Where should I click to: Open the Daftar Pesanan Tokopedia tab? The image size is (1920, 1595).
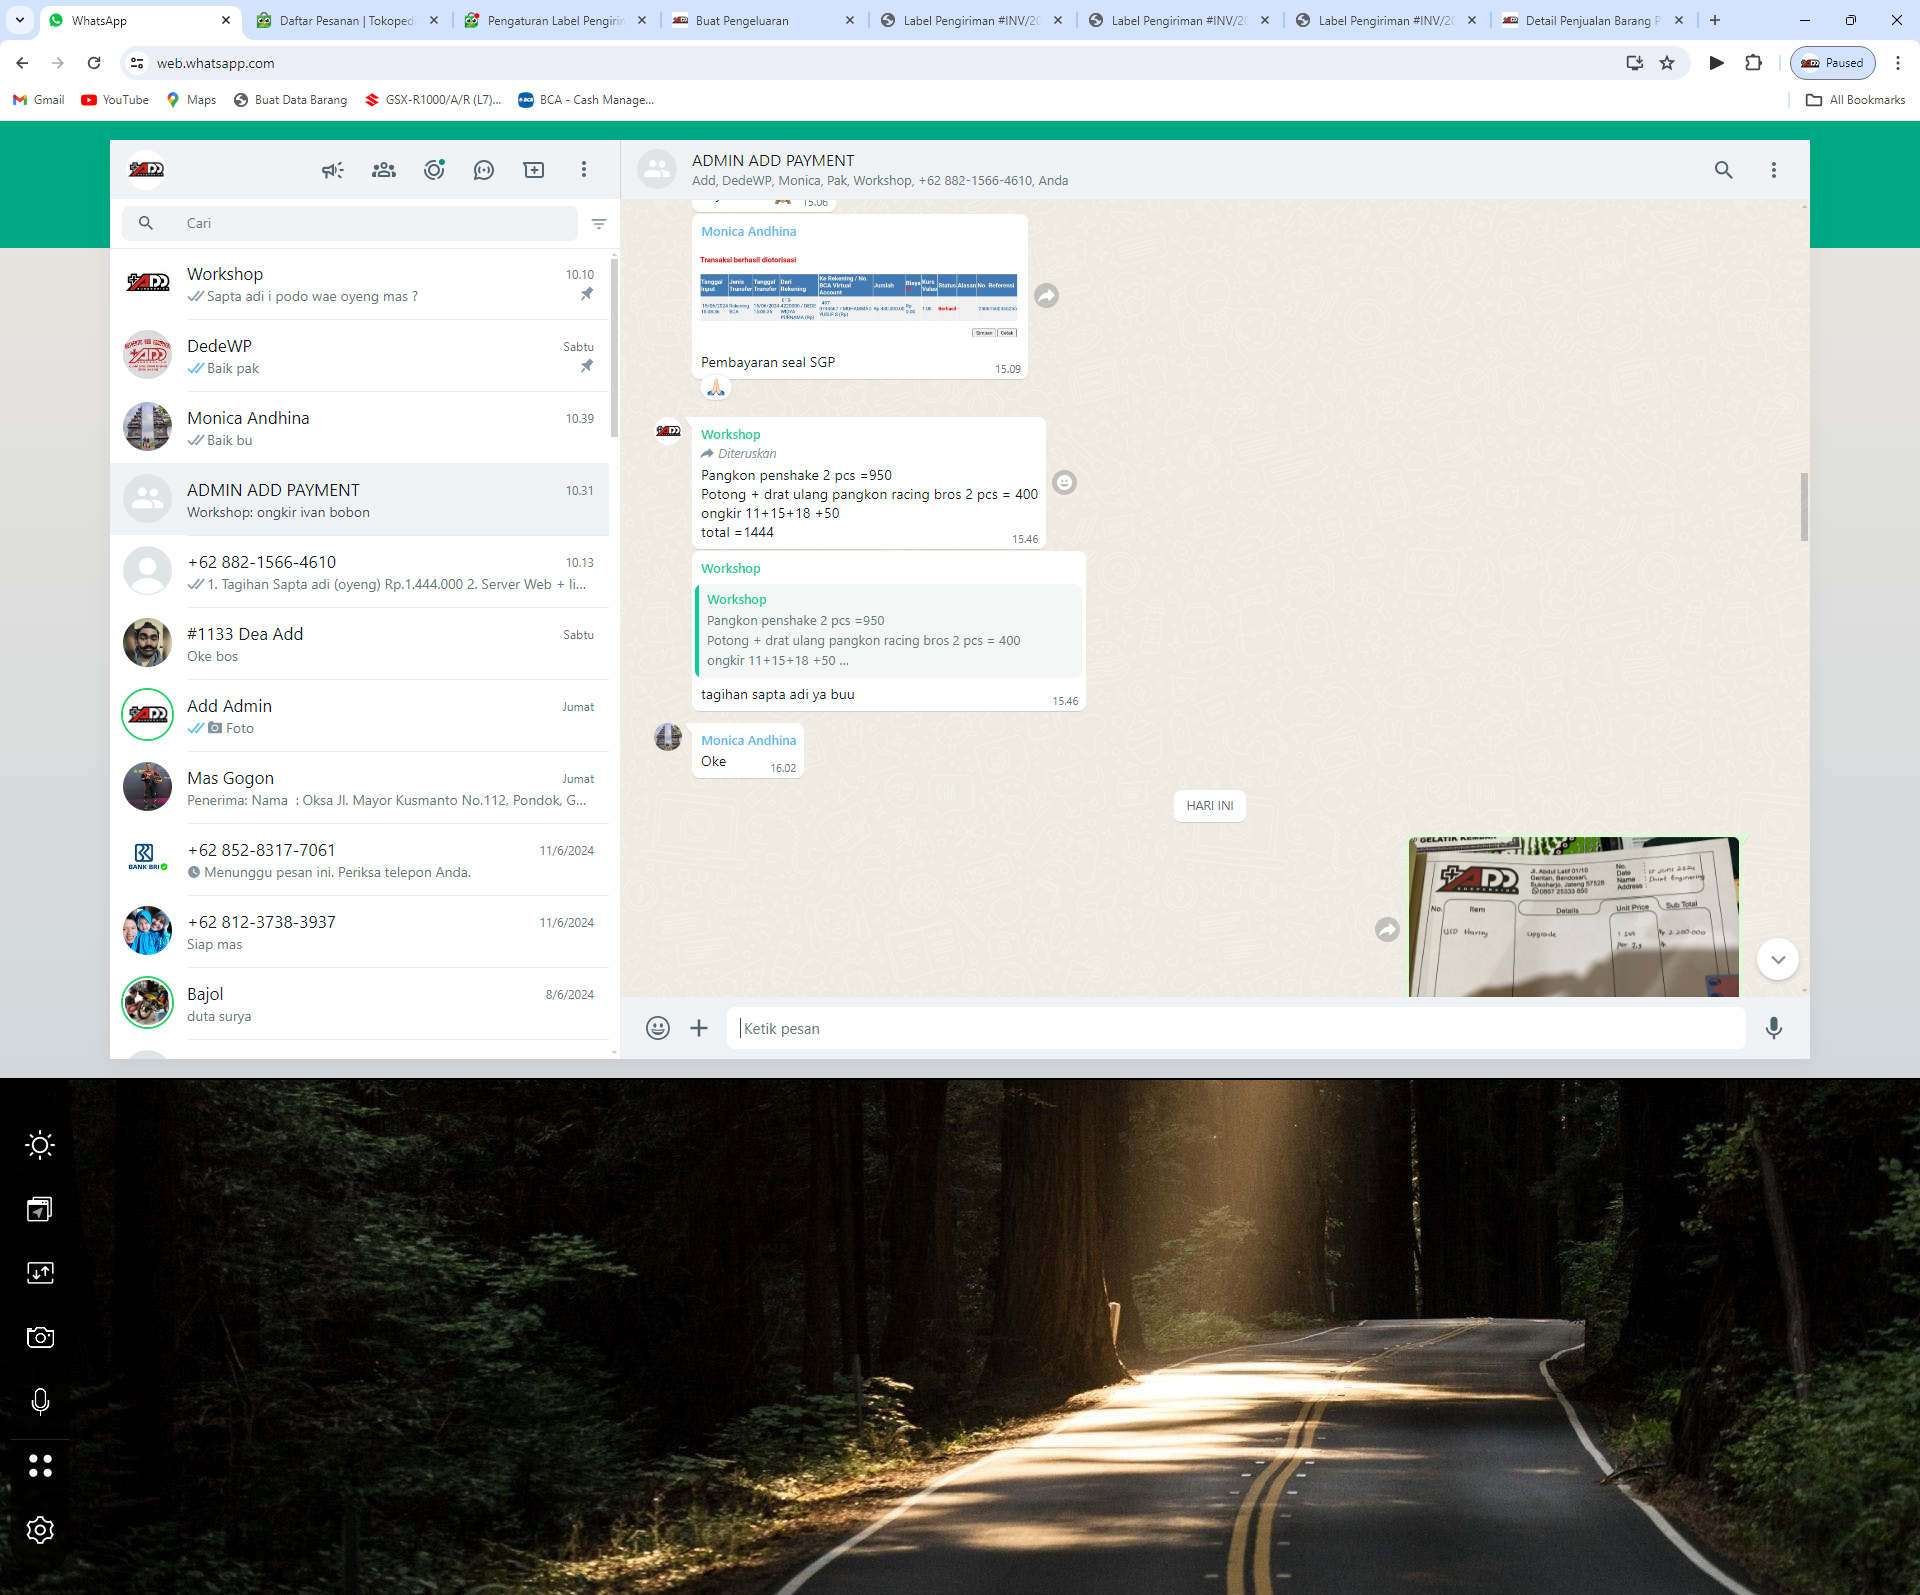tap(346, 21)
